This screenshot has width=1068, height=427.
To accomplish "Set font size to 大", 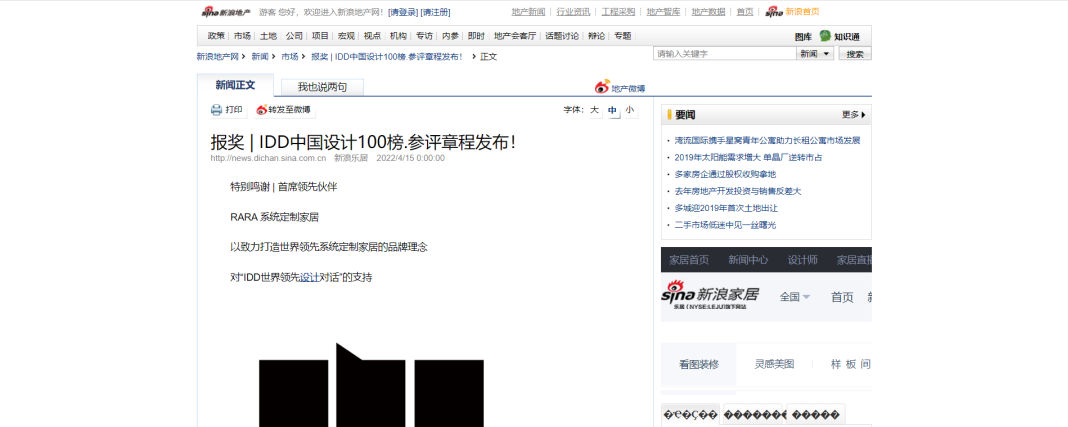I will tap(594, 110).
